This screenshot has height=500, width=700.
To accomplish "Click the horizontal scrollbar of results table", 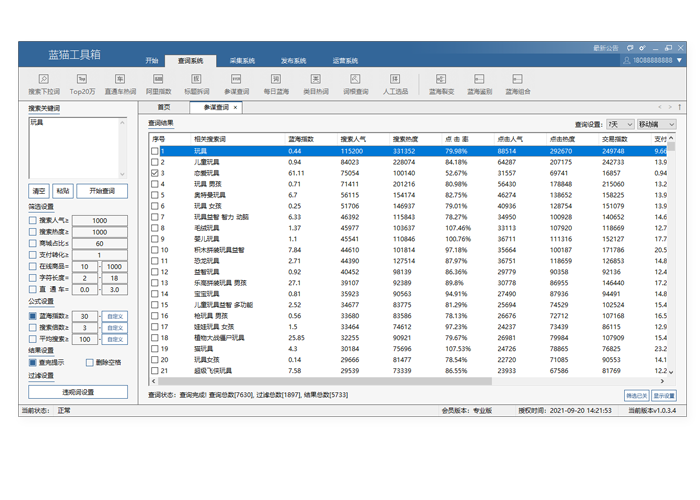I will point(325,381).
